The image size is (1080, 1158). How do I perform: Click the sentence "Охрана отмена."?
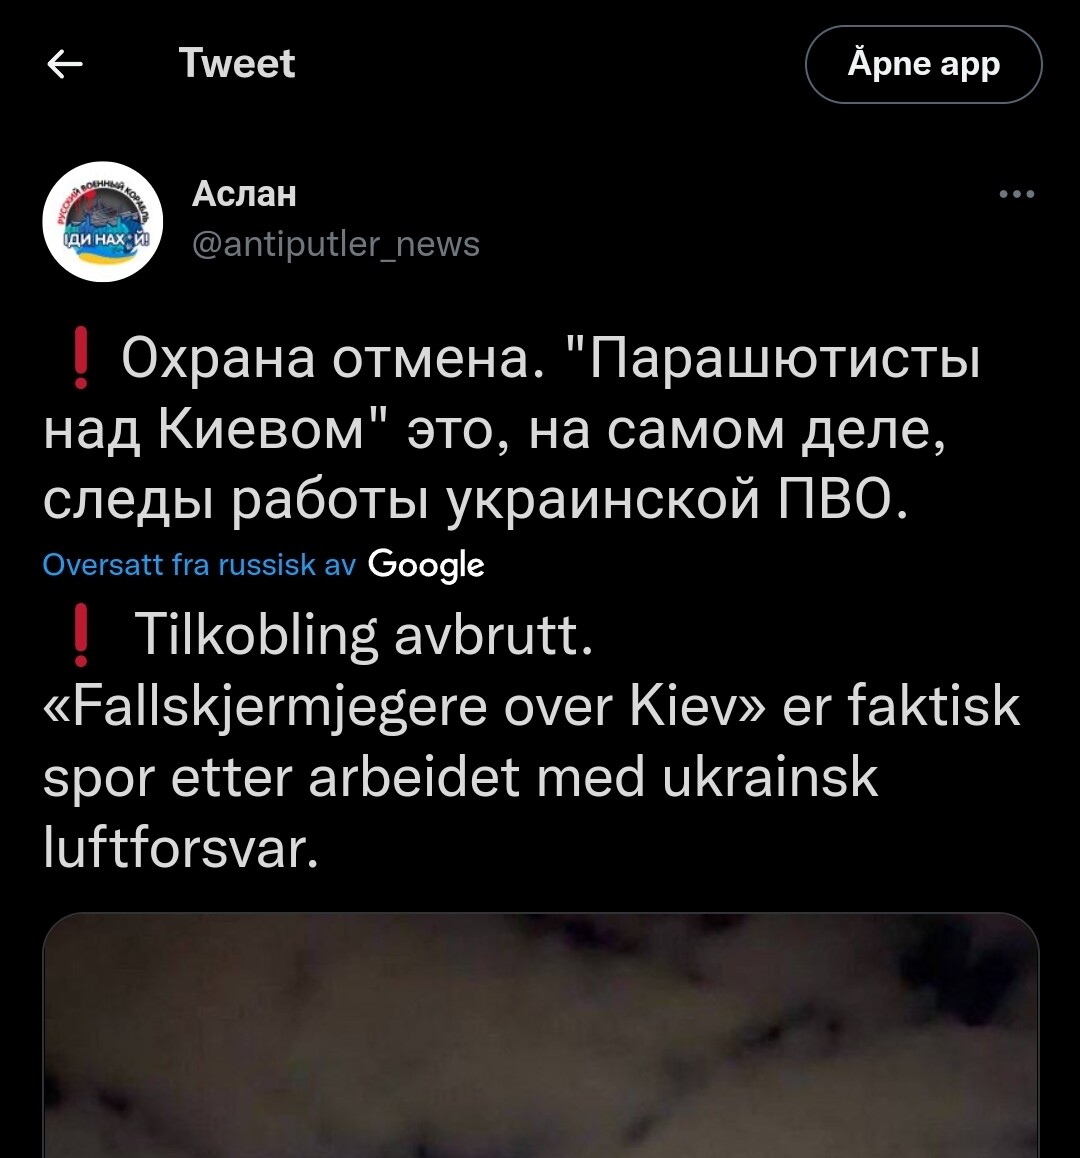coord(333,360)
